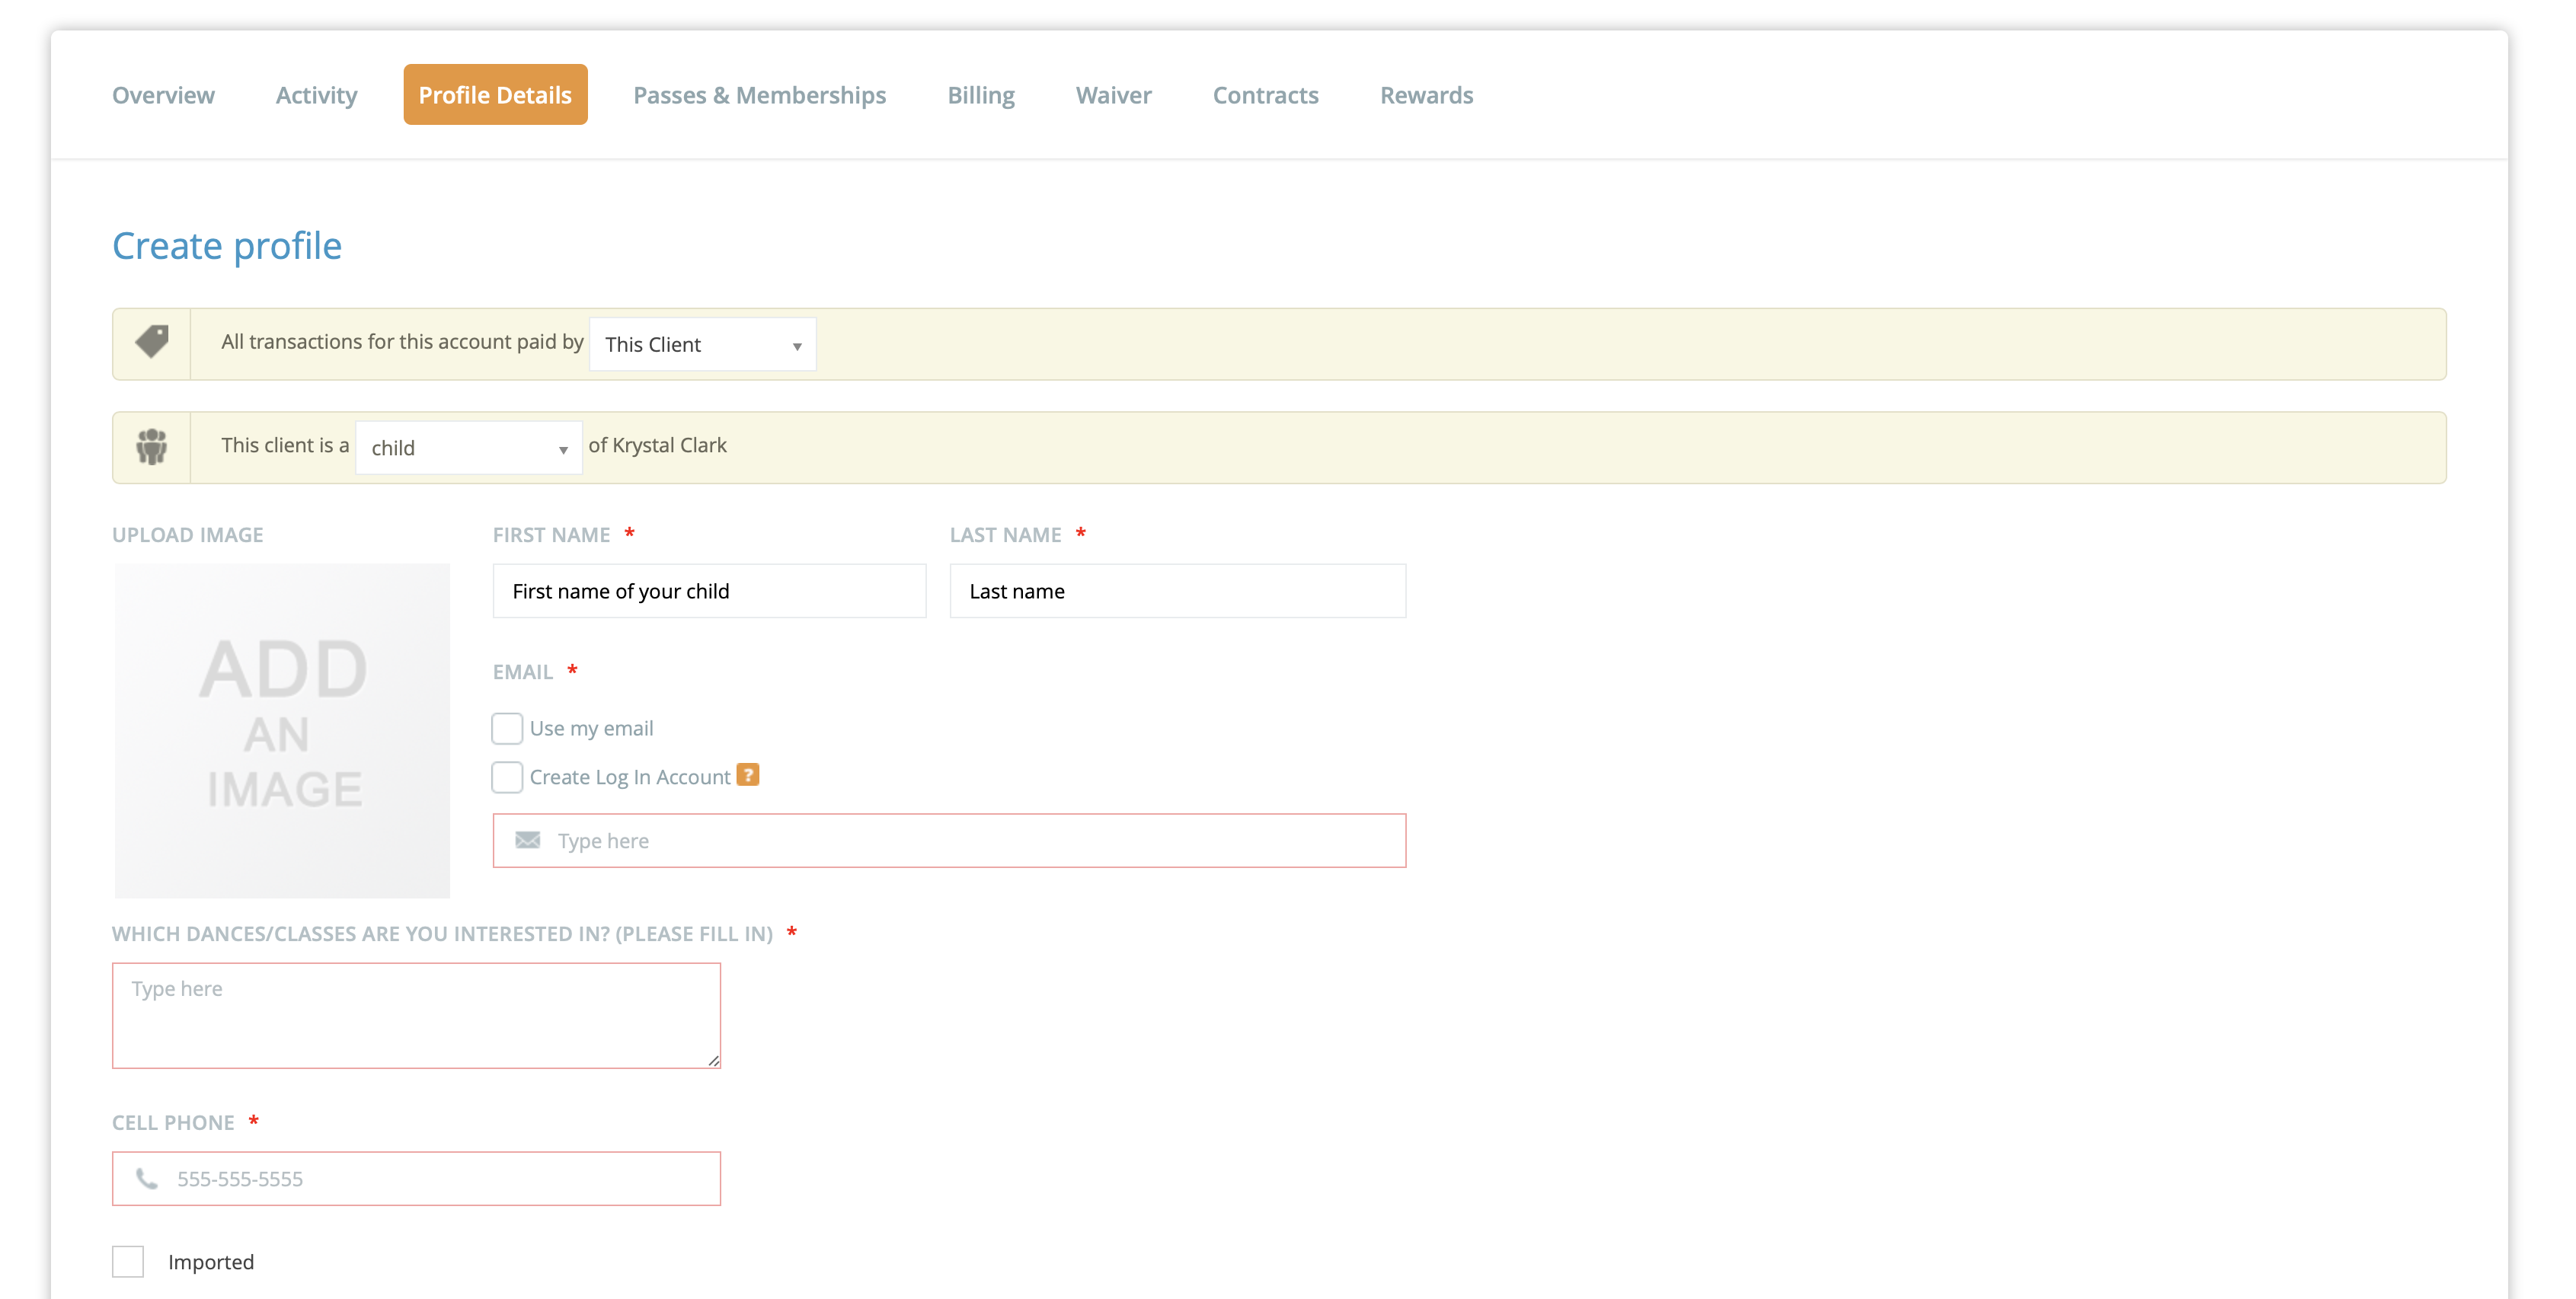Focus the Last Name input field

pyautogui.click(x=1178, y=591)
